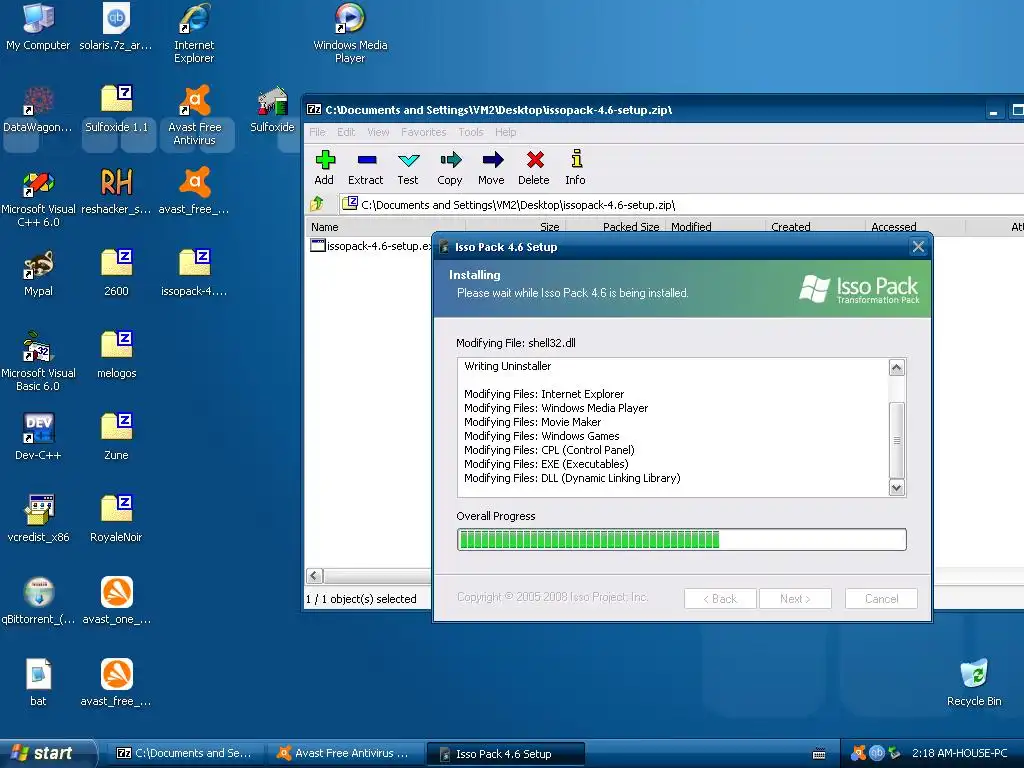The height and width of the screenshot is (768, 1024).
Task: Open Avast Free Antivirus desktop shortcut
Action: (194, 116)
